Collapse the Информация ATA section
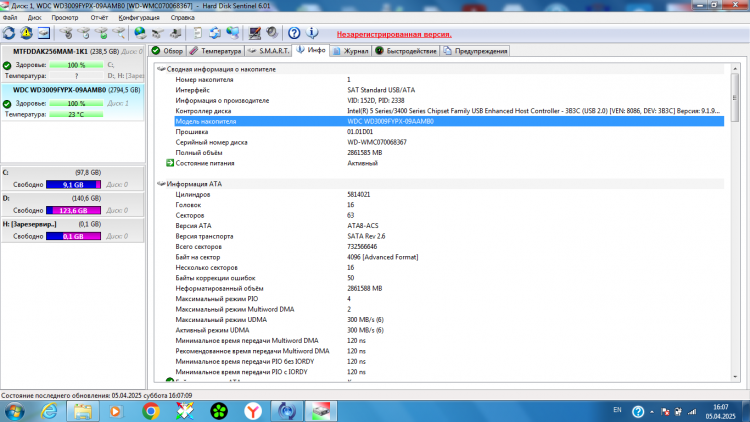Screen dimensions: 750x422 click(x=161, y=184)
